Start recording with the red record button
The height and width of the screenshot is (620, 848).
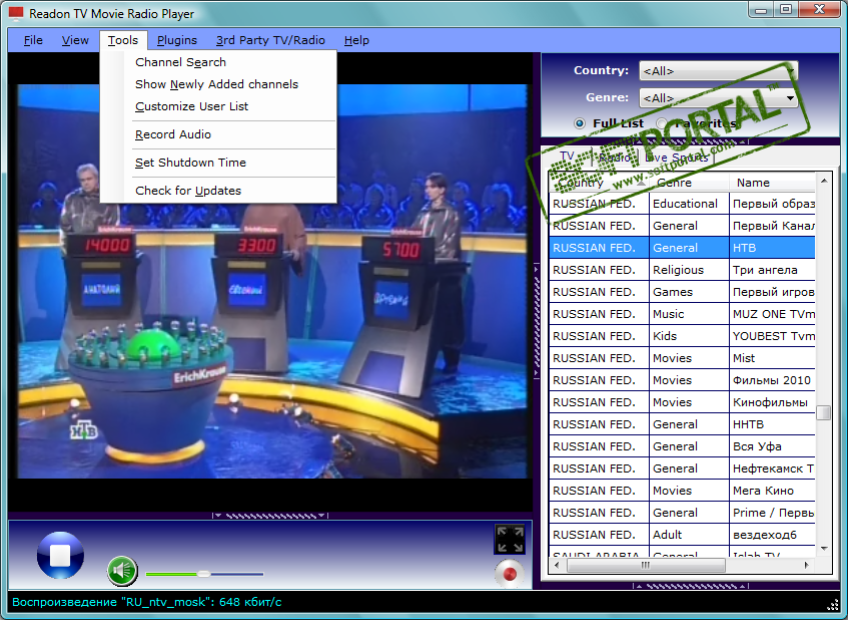click(x=510, y=574)
